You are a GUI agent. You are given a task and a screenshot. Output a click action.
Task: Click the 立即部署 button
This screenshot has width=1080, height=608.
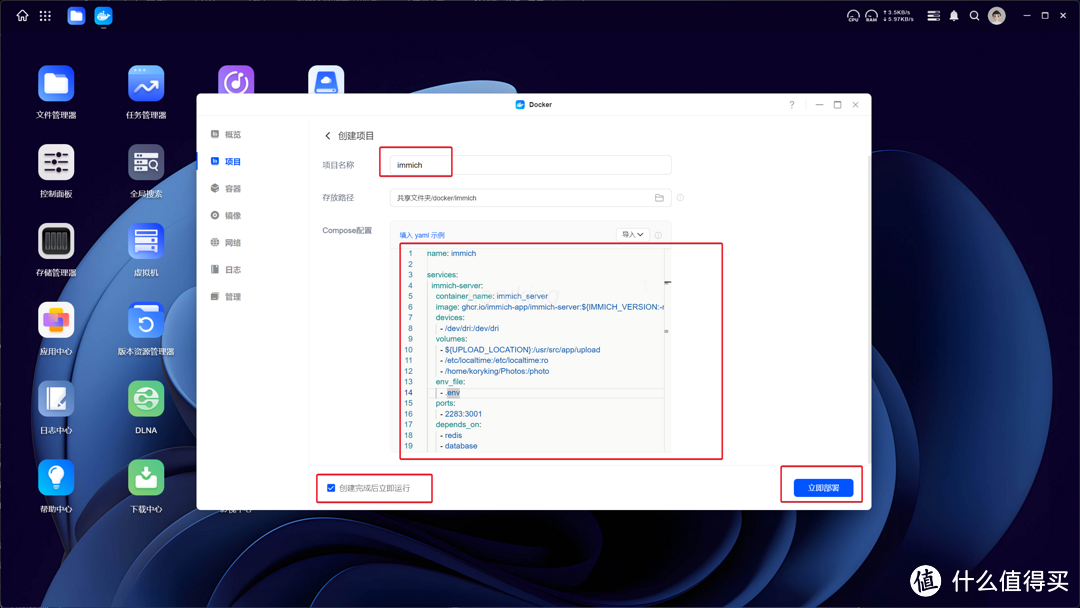click(823, 488)
